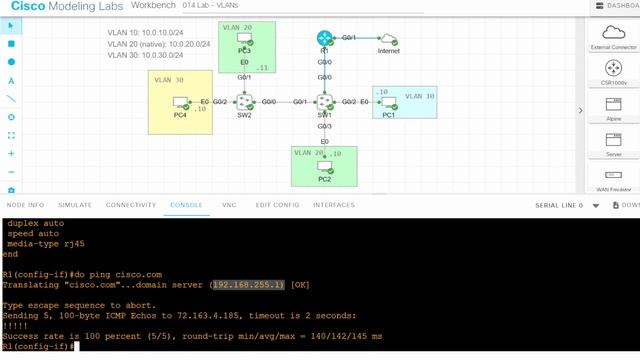Click the circular tool icon below line tool

tap(11, 117)
